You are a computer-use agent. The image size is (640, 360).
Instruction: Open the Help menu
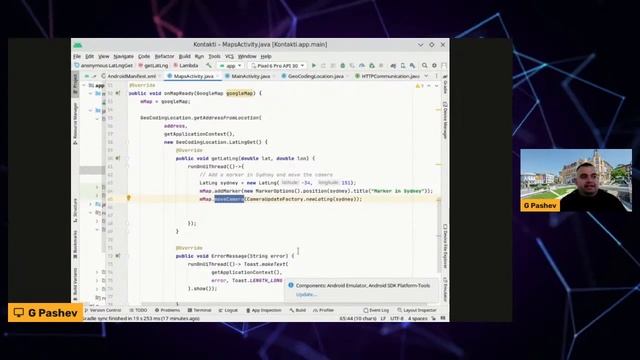(266, 56)
